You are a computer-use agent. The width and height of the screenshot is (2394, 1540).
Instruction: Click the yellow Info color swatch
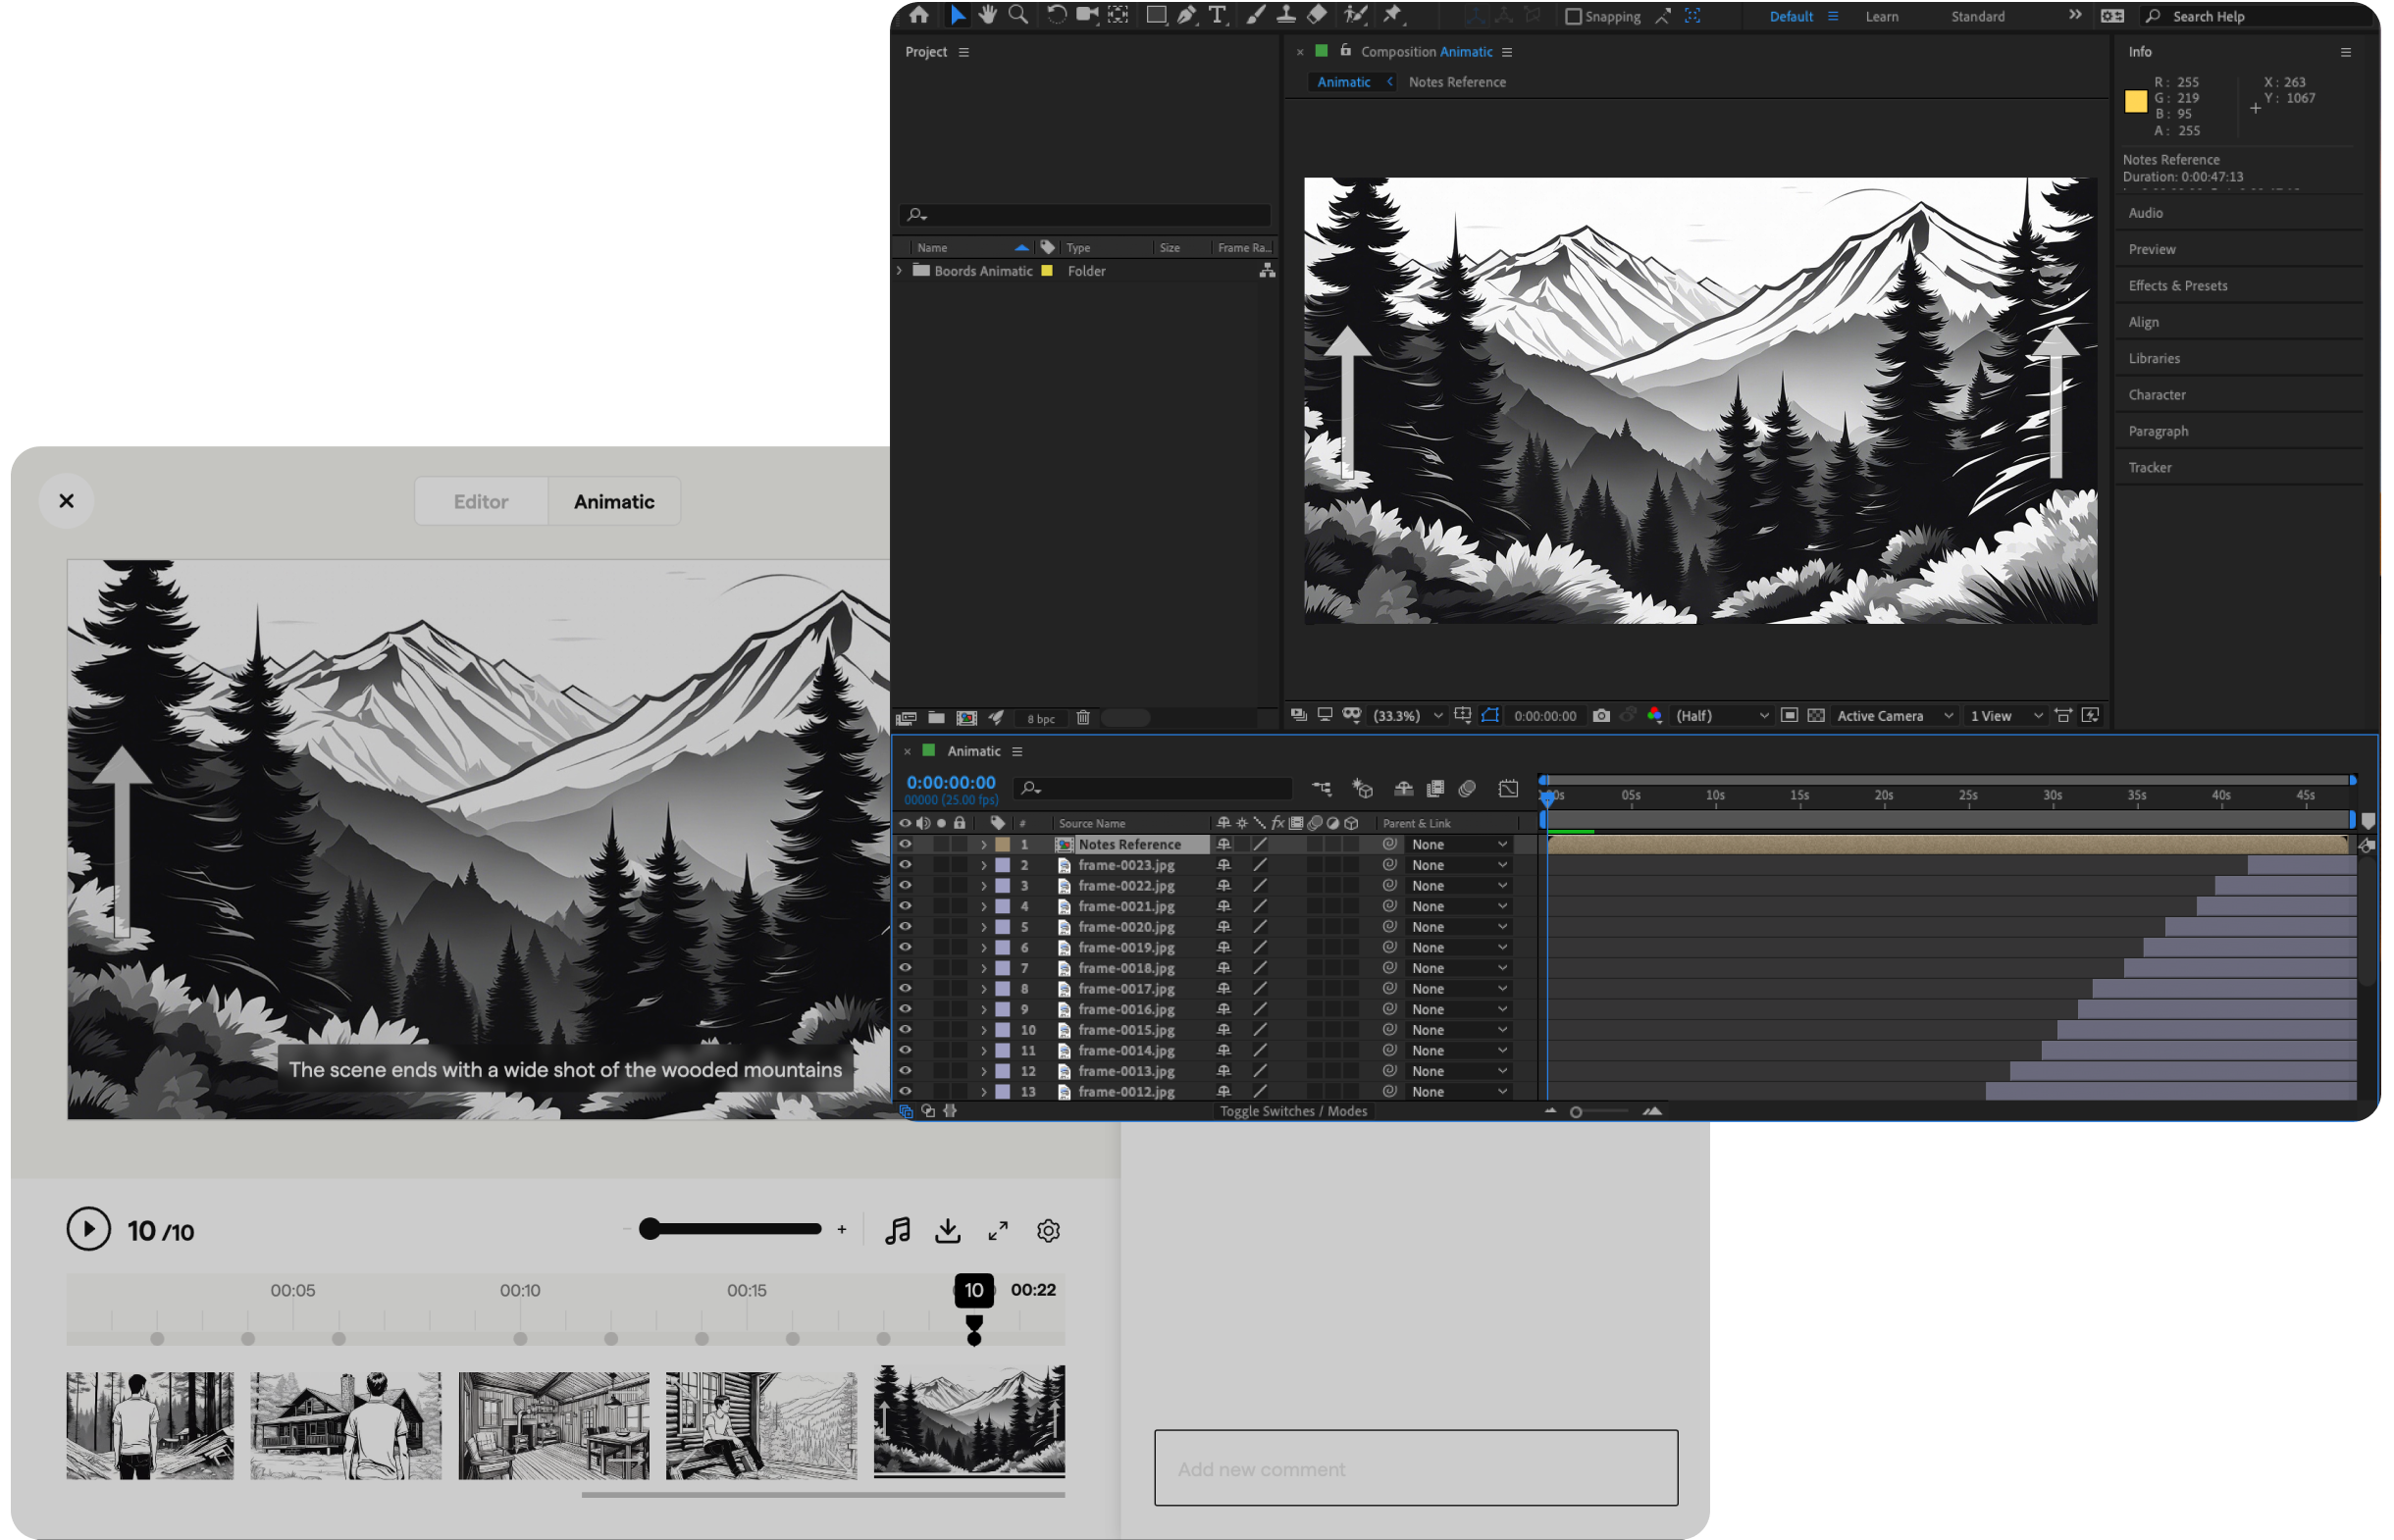tap(2136, 101)
